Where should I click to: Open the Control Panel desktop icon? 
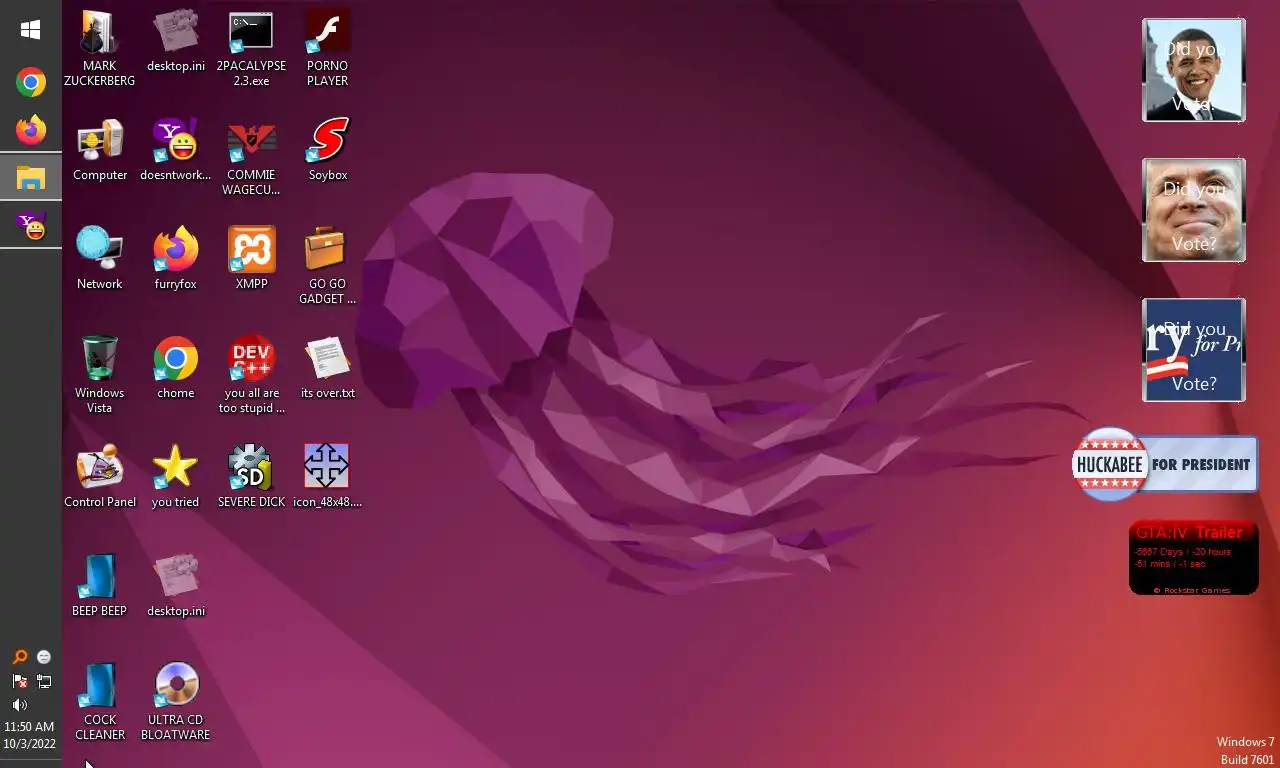[x=100, y=477]
